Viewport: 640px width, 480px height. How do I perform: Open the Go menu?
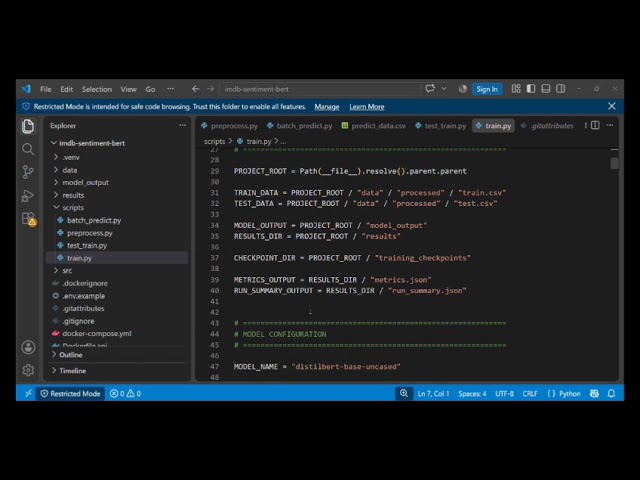(x=150, y=89)
